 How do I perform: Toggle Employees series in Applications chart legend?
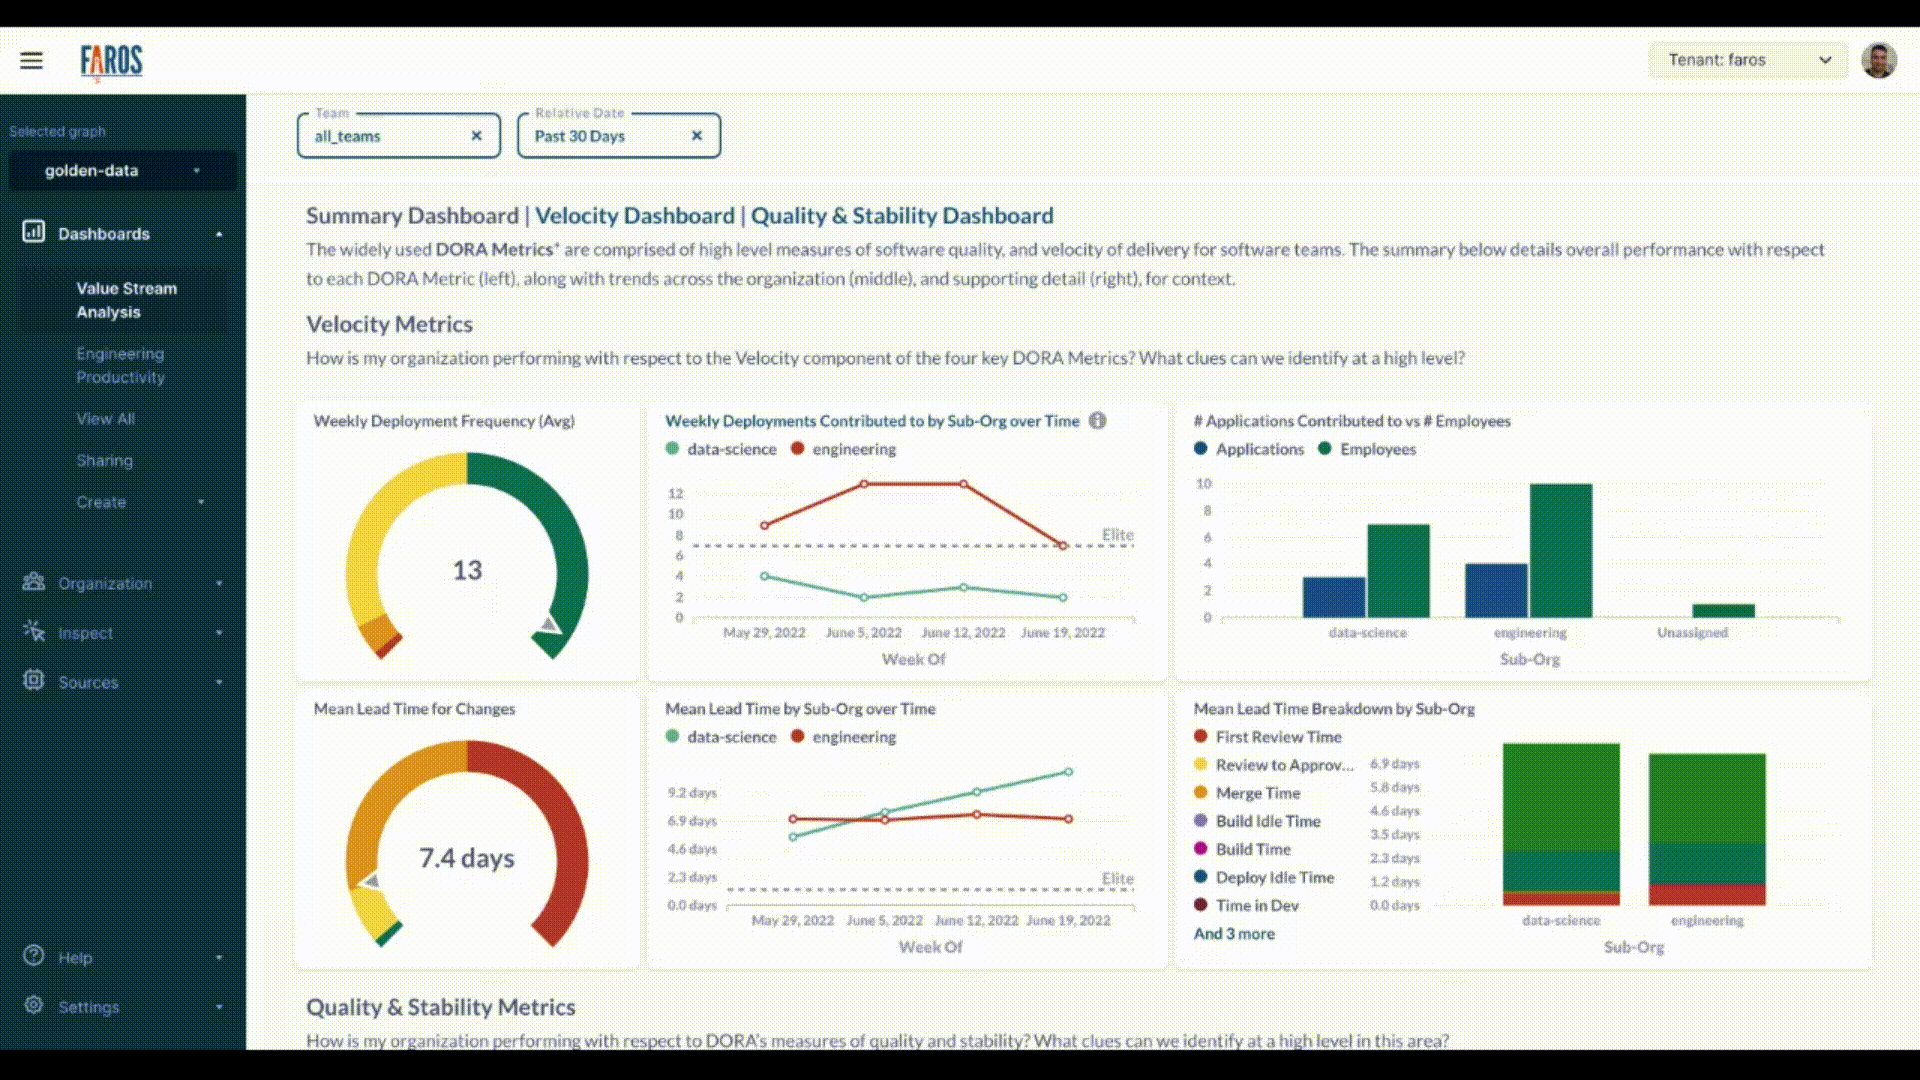pyautogui.click(x=1367, y=449)
